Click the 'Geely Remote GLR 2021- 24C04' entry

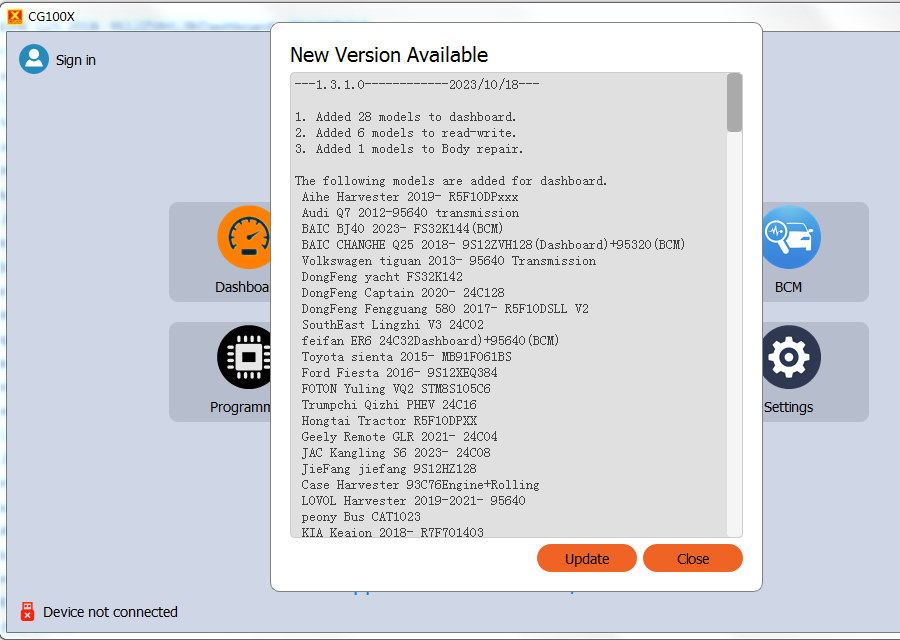tap(399, 439)
